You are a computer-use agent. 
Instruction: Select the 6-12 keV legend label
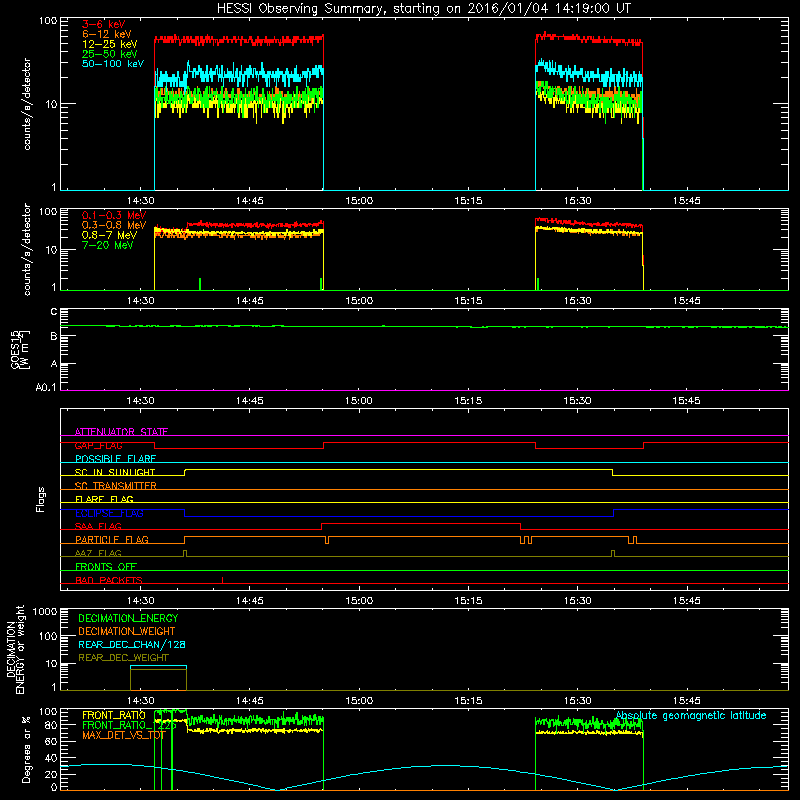click(x=106, y=34)
